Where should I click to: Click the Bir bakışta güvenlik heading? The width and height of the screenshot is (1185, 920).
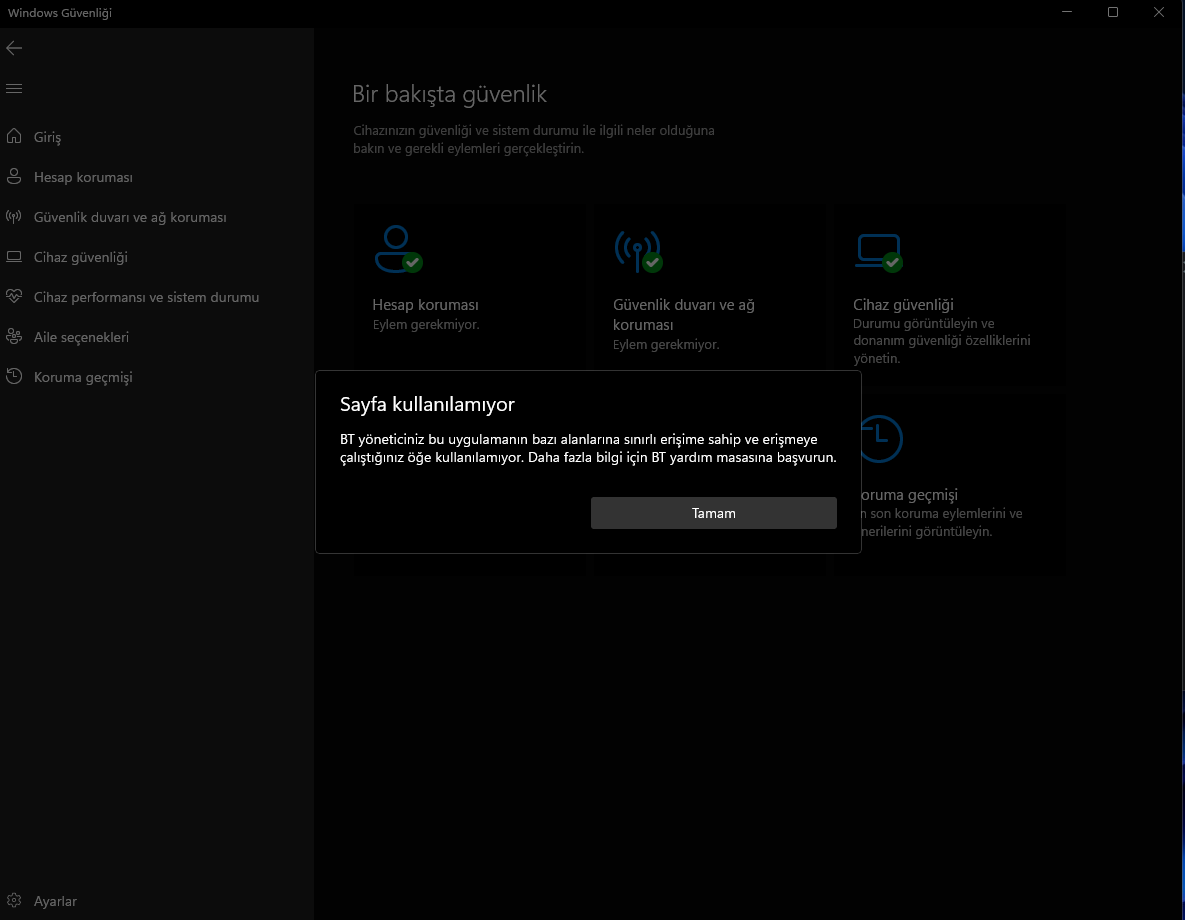450,94
